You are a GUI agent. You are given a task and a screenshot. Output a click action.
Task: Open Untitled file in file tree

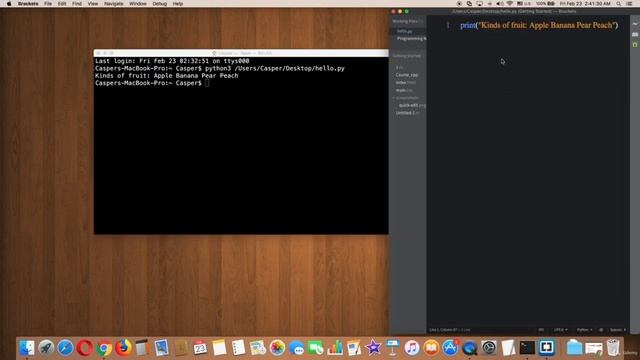pyautogui.click(x=407, y=113)
